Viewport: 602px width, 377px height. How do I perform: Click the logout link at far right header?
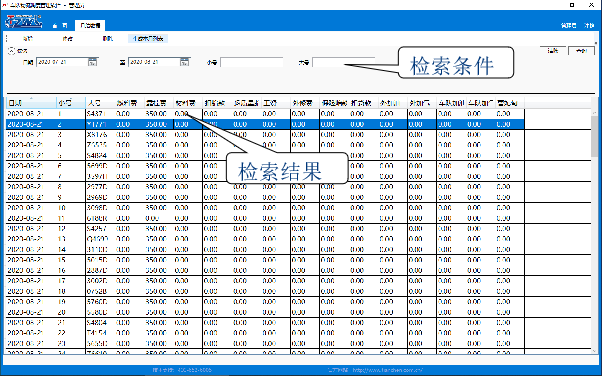pyautogui.click(x=589, y=26)
